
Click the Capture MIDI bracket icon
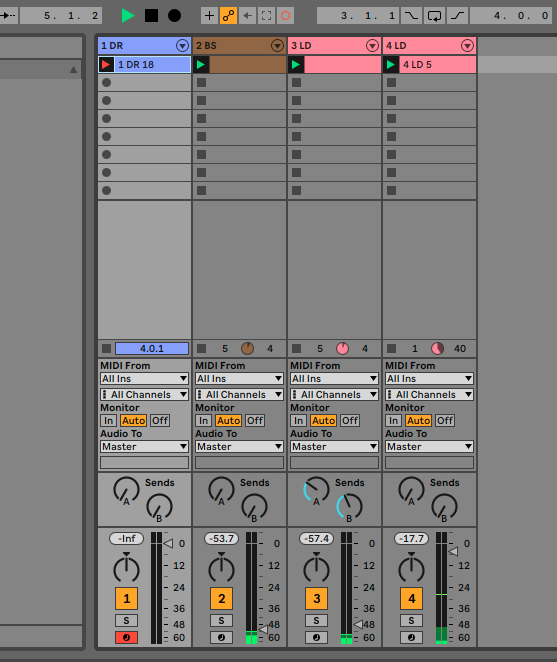pos(266,16)
